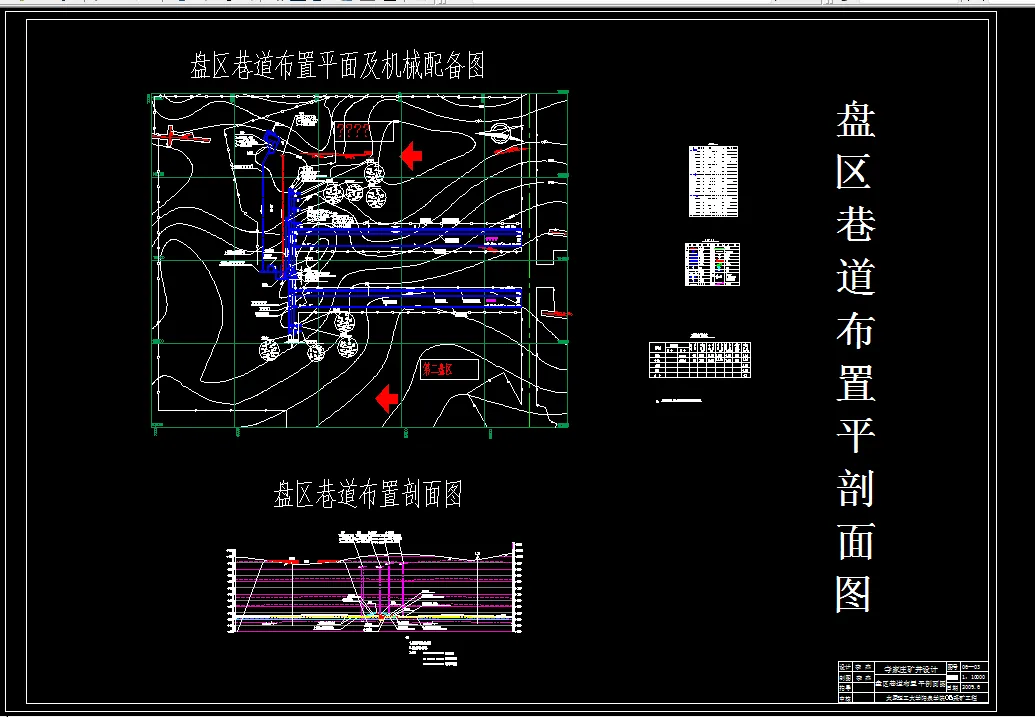The image size is (1035, 717).
Task: Click the wide parameter table below the legend
Action: pos(700,360)
